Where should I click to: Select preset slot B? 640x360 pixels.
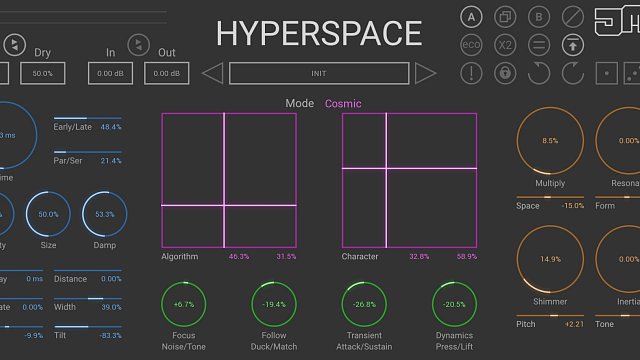point(539,17)
